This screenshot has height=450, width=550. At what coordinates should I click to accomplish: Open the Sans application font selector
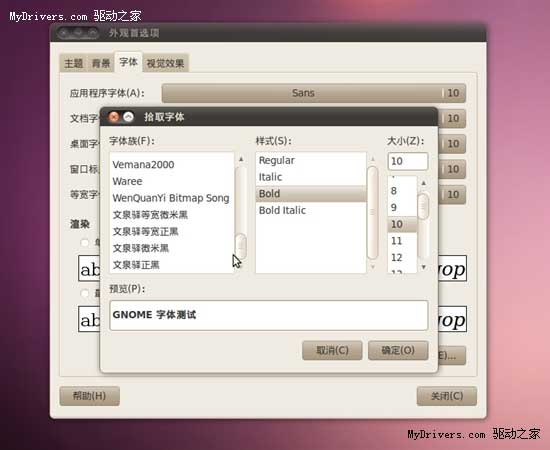314,93
